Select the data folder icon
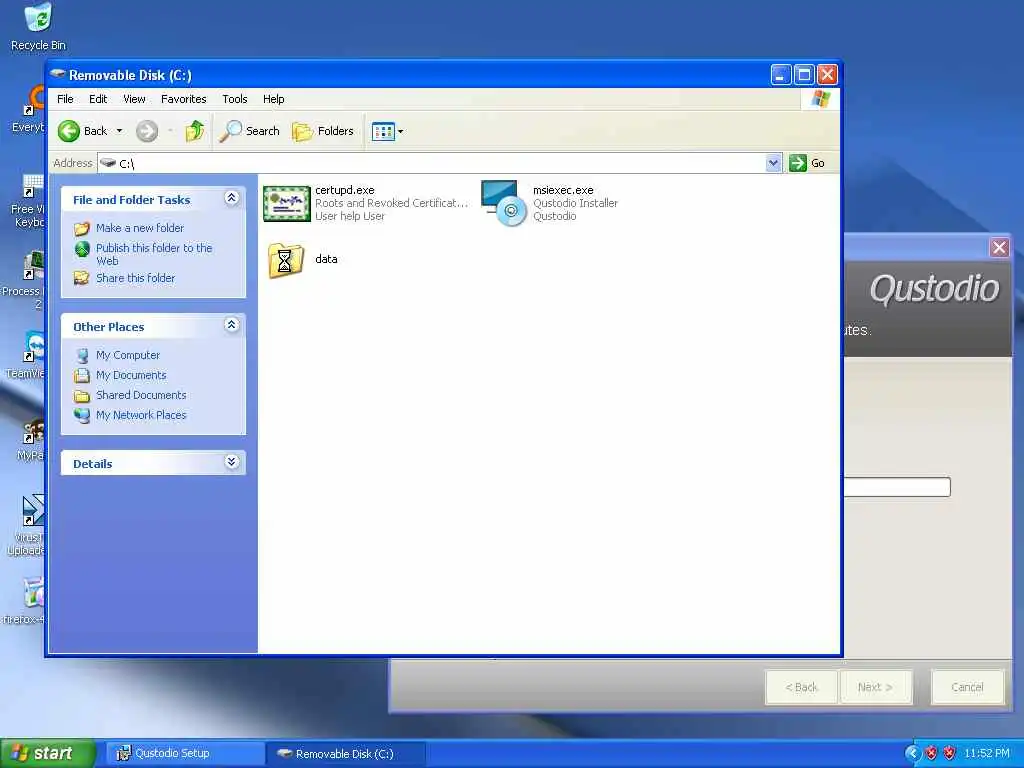Viewport: 1024px width, 768px height. point(286,261)
